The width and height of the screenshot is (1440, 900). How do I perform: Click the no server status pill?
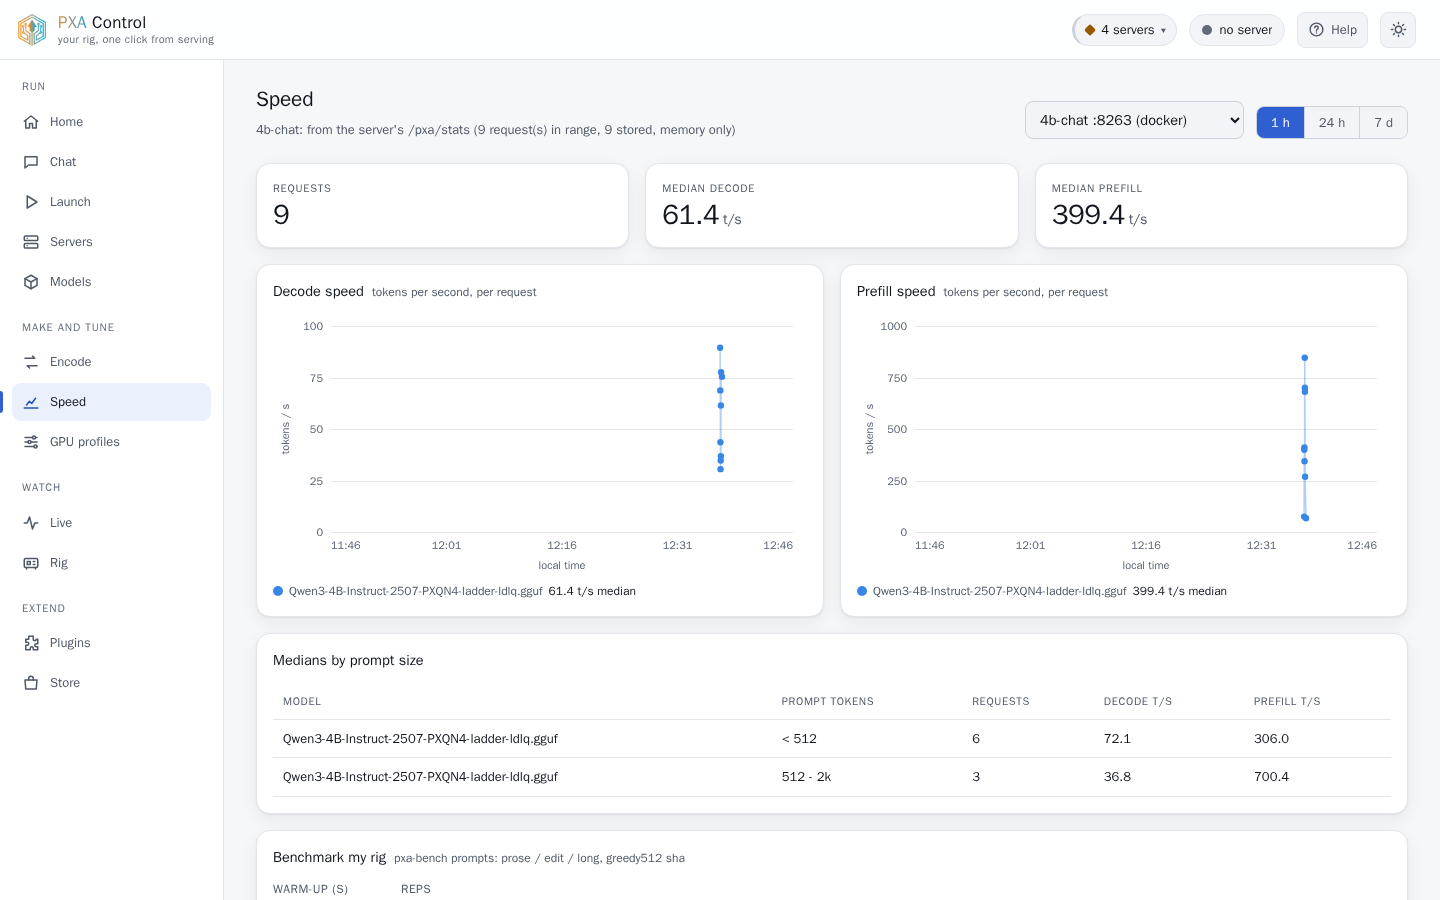point(1237,30)
